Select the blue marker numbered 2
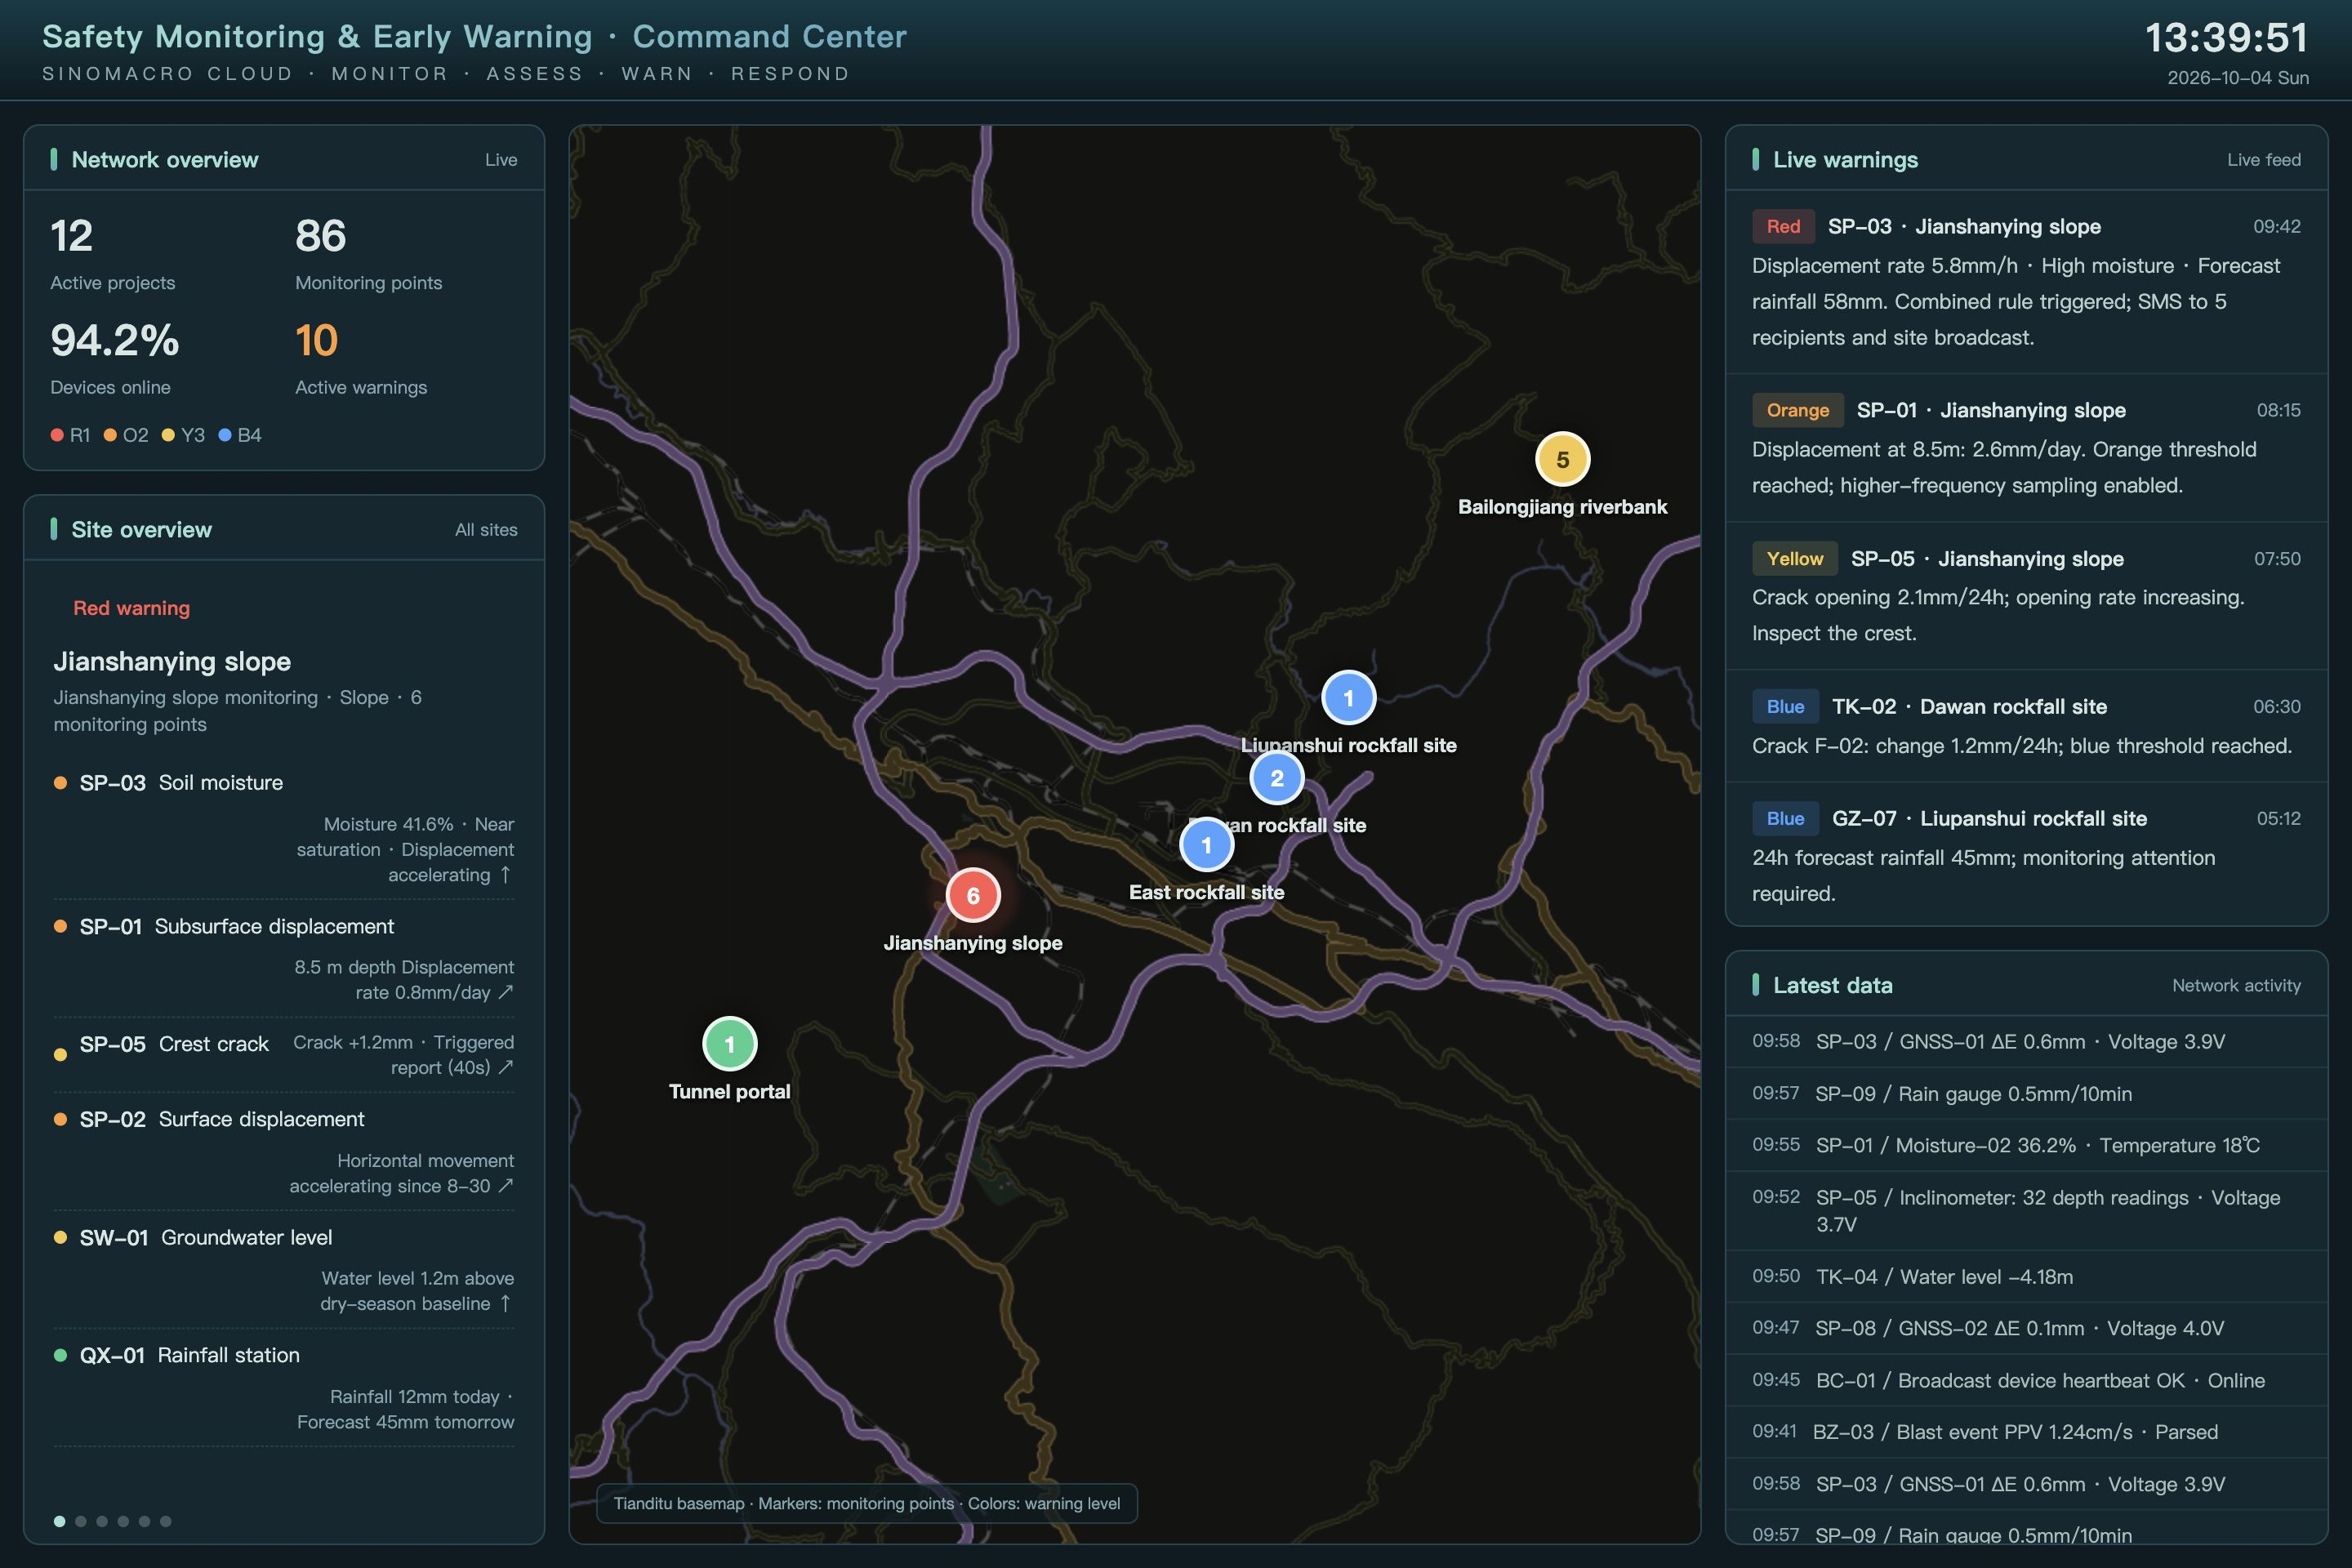Screen dimensions: 2352x1568 point(1276,778)
